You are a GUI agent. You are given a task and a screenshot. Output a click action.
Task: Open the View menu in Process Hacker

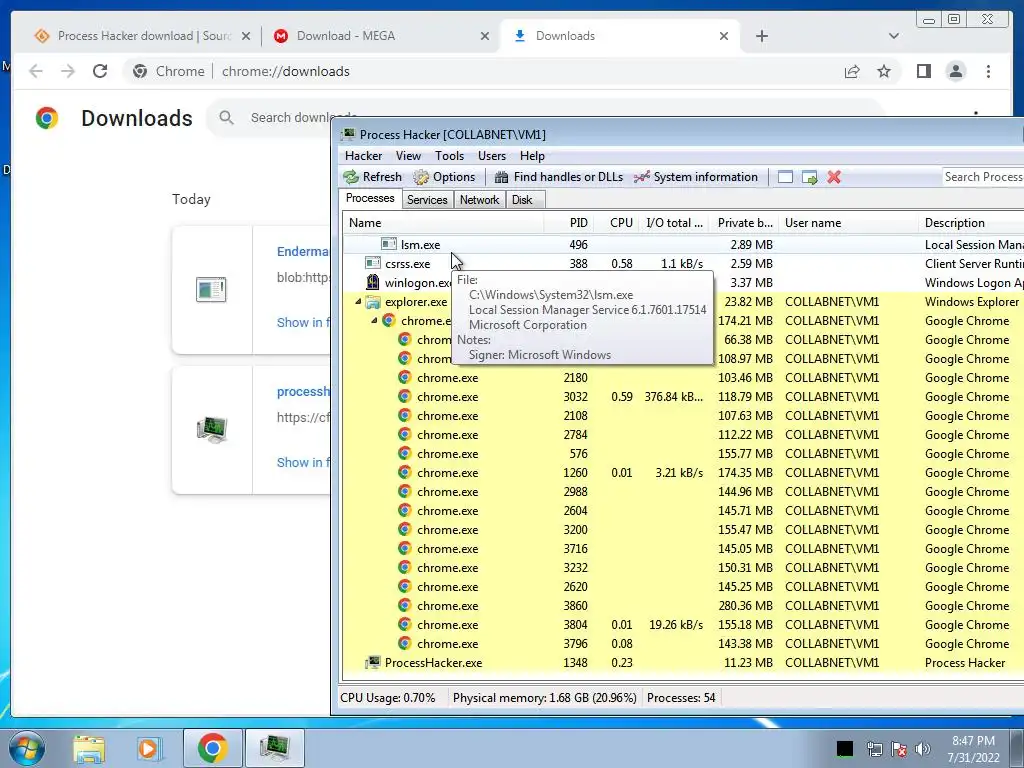[408, 156]
